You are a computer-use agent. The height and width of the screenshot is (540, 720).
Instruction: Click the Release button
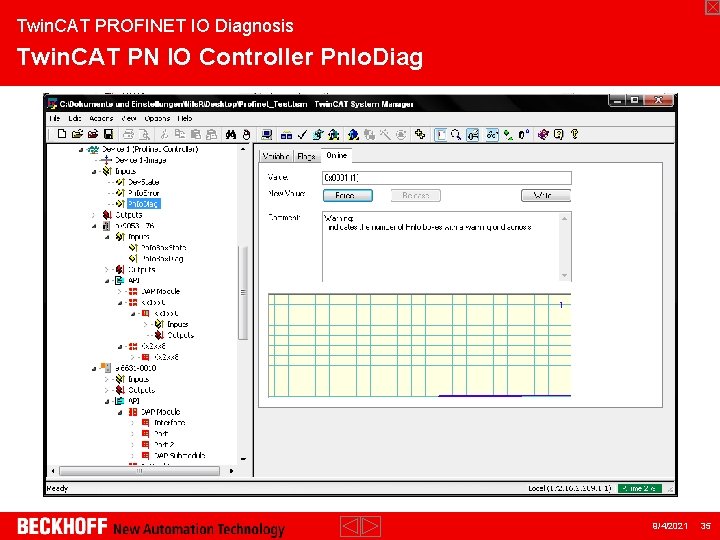click(x=416, y=196)
